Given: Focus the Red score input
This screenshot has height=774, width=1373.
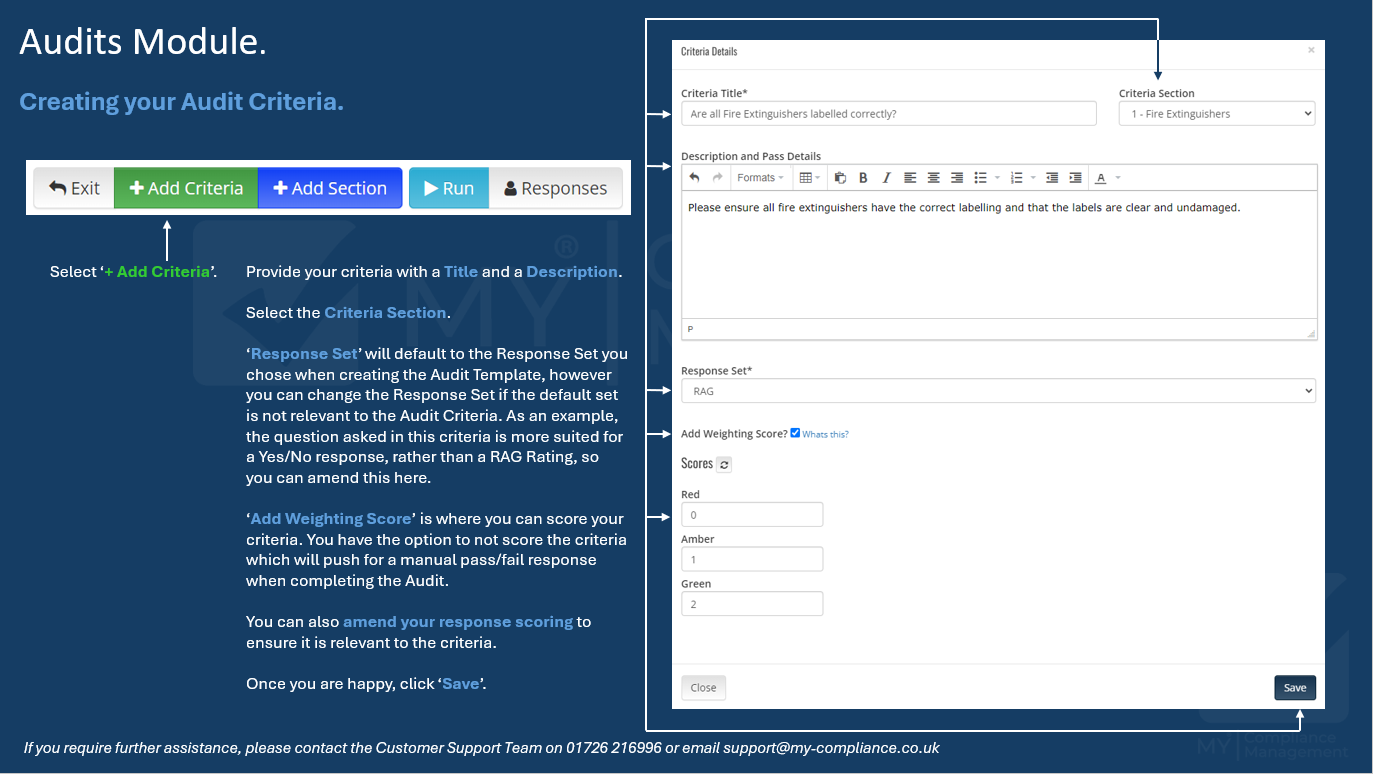Looking at the screenshot, I should pos(752,515).
